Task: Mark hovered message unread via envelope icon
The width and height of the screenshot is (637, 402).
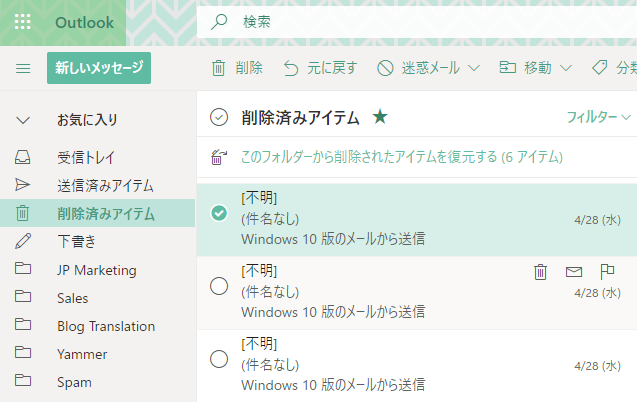Action: point(573,271)
